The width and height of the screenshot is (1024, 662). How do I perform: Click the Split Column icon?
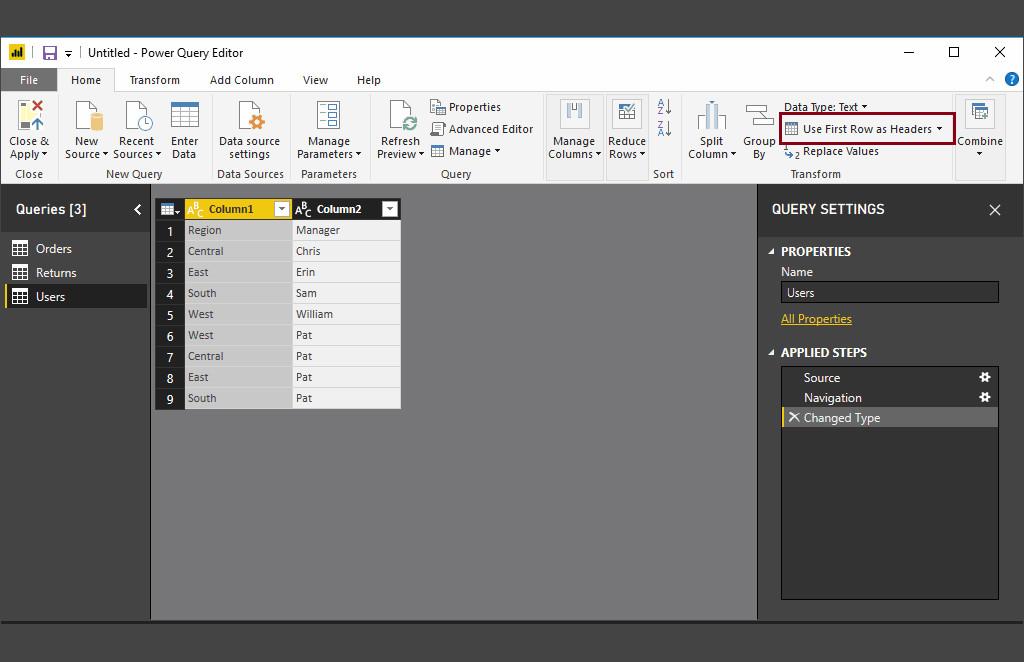[x=711, y=117]
